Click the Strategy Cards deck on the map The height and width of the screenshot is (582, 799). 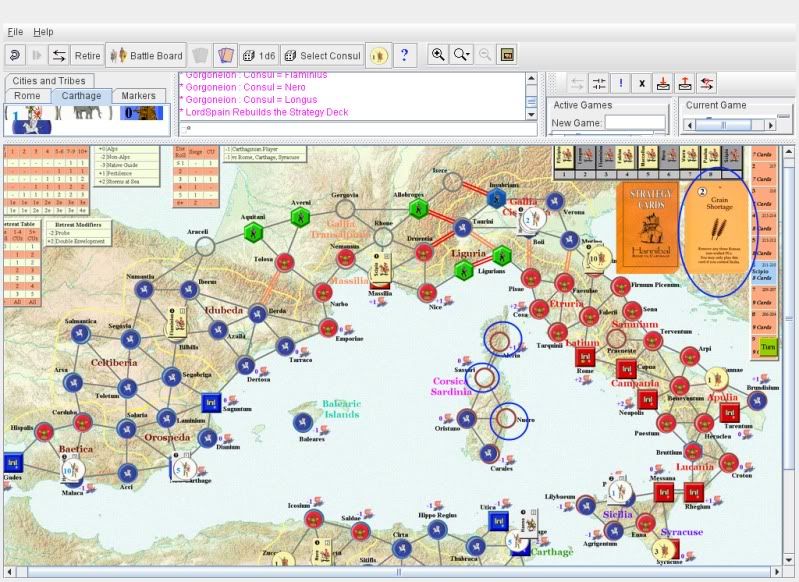[x=648, y=228]
